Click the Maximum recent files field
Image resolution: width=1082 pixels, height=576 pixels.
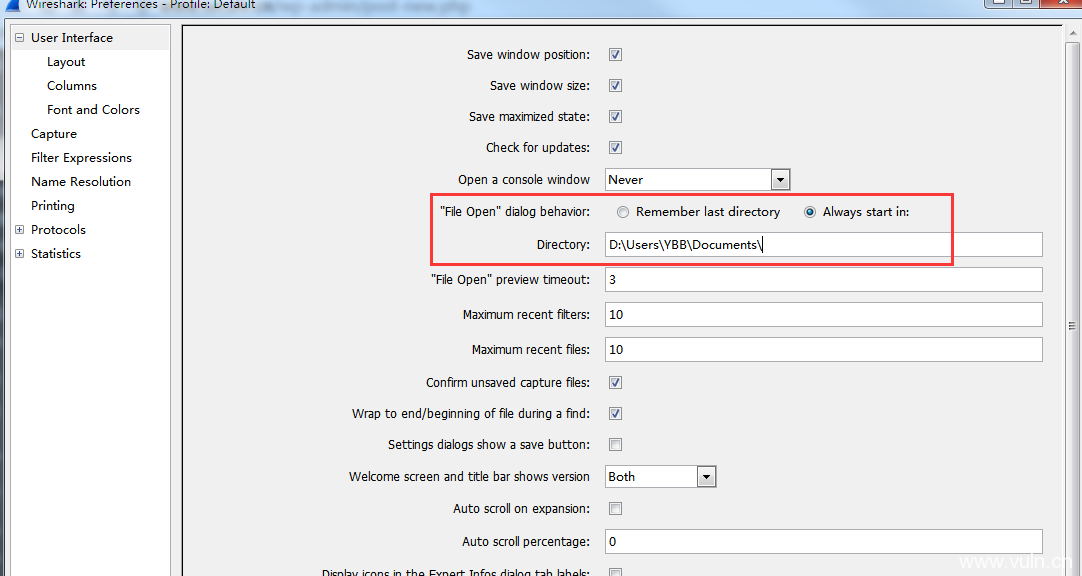click(824, 350)
